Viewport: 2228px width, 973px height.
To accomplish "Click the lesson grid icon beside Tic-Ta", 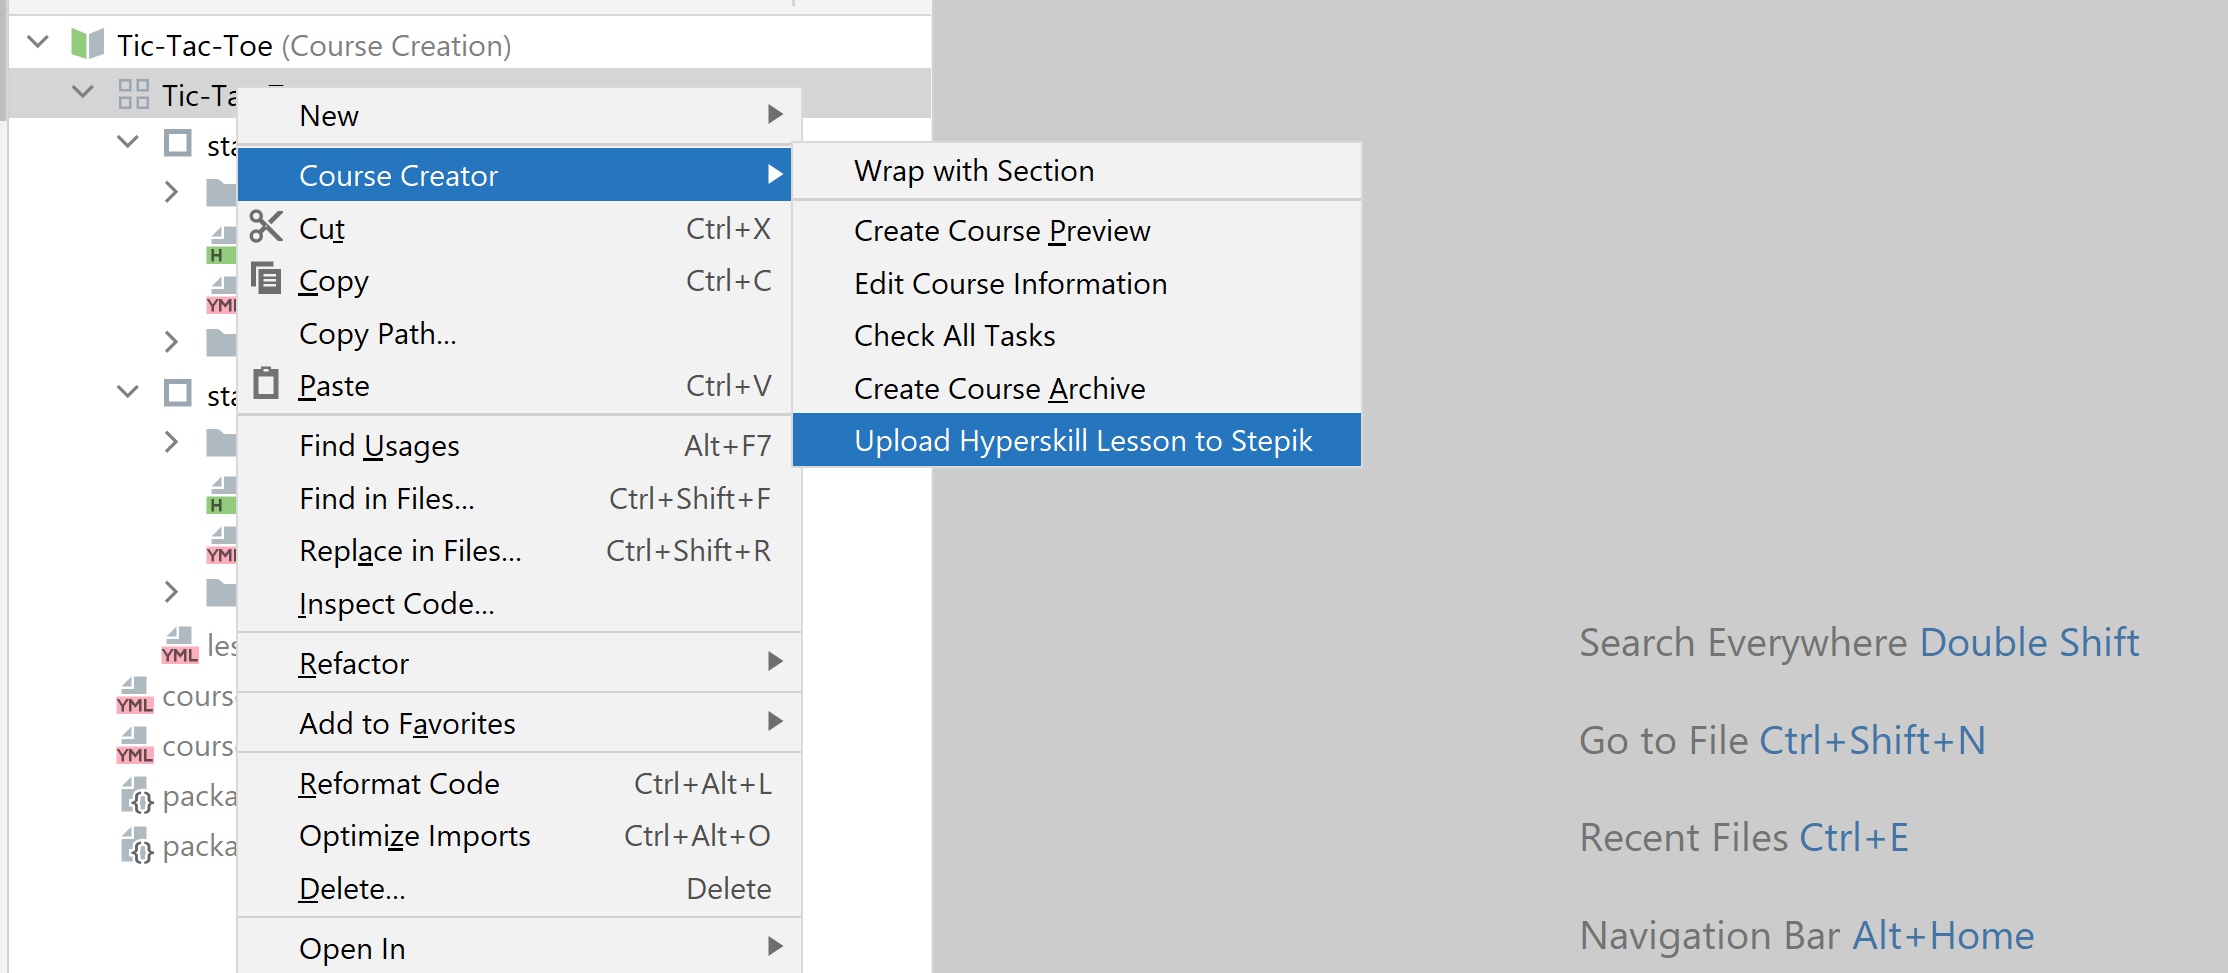I will [133, 94].
